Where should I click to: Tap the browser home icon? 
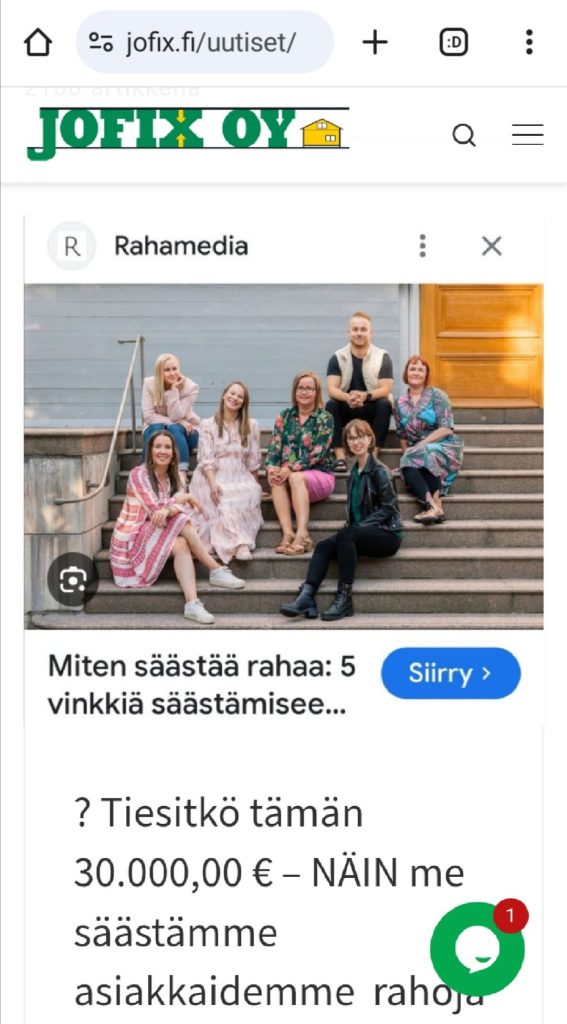(38, 43)
